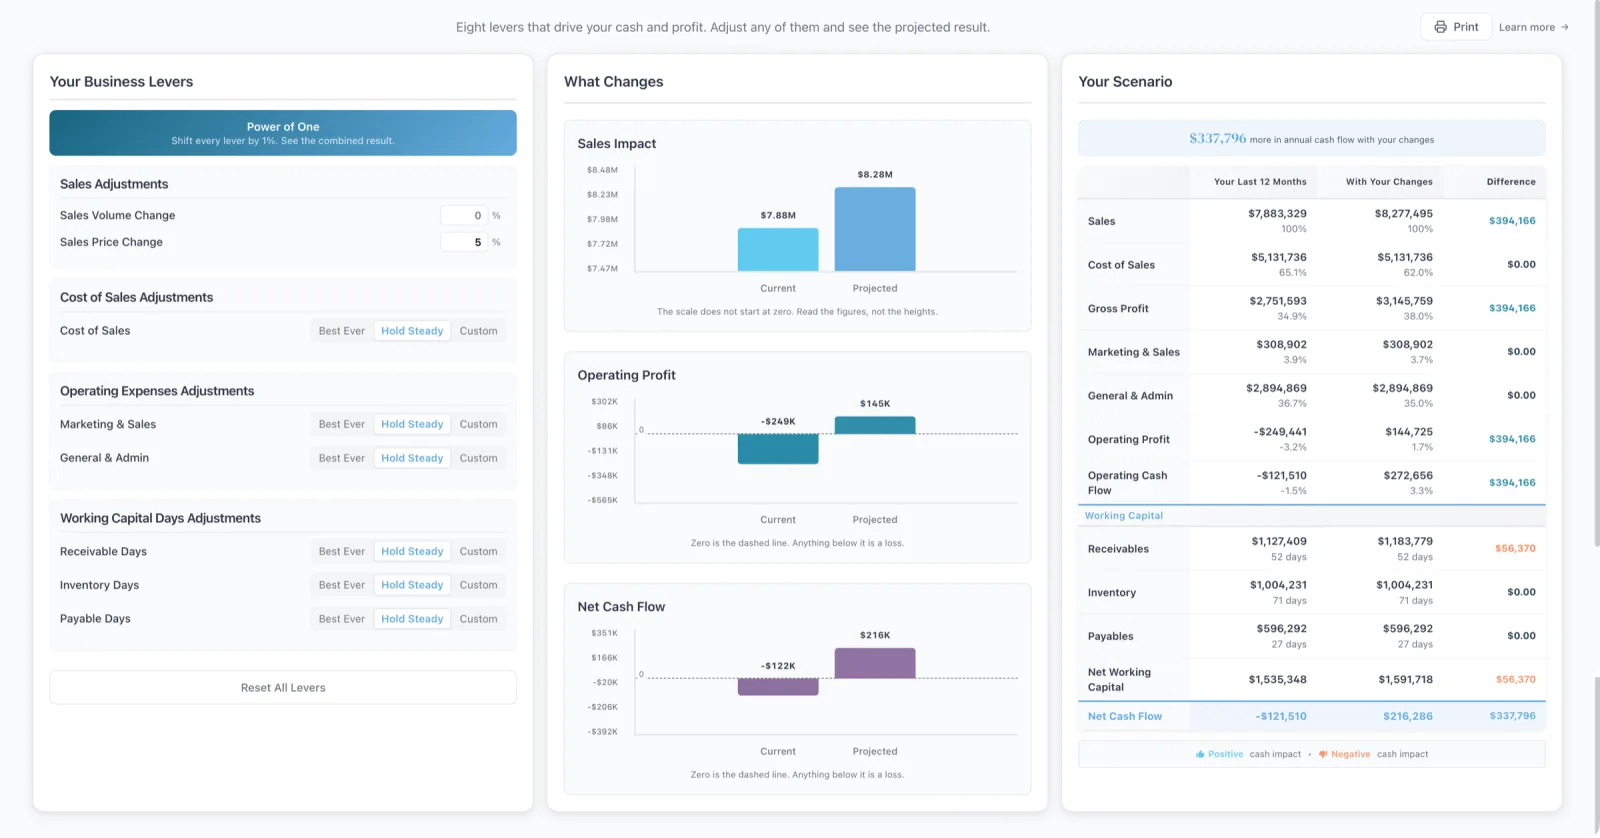Viewport: 1600px width, 838px height.
Task: Click the With Your Changes sales value $8,277,495
Action: [1404, 214]
